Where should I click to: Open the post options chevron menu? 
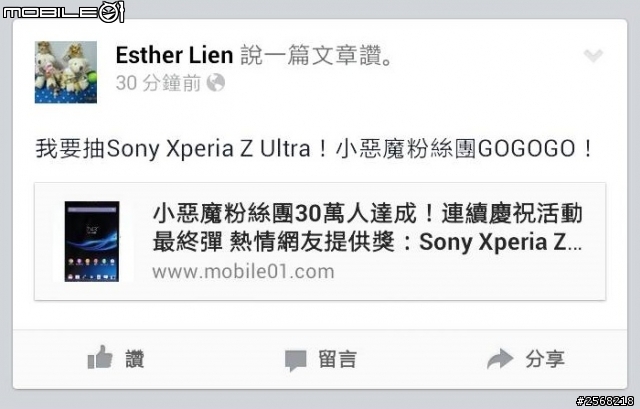click(593, 56)
